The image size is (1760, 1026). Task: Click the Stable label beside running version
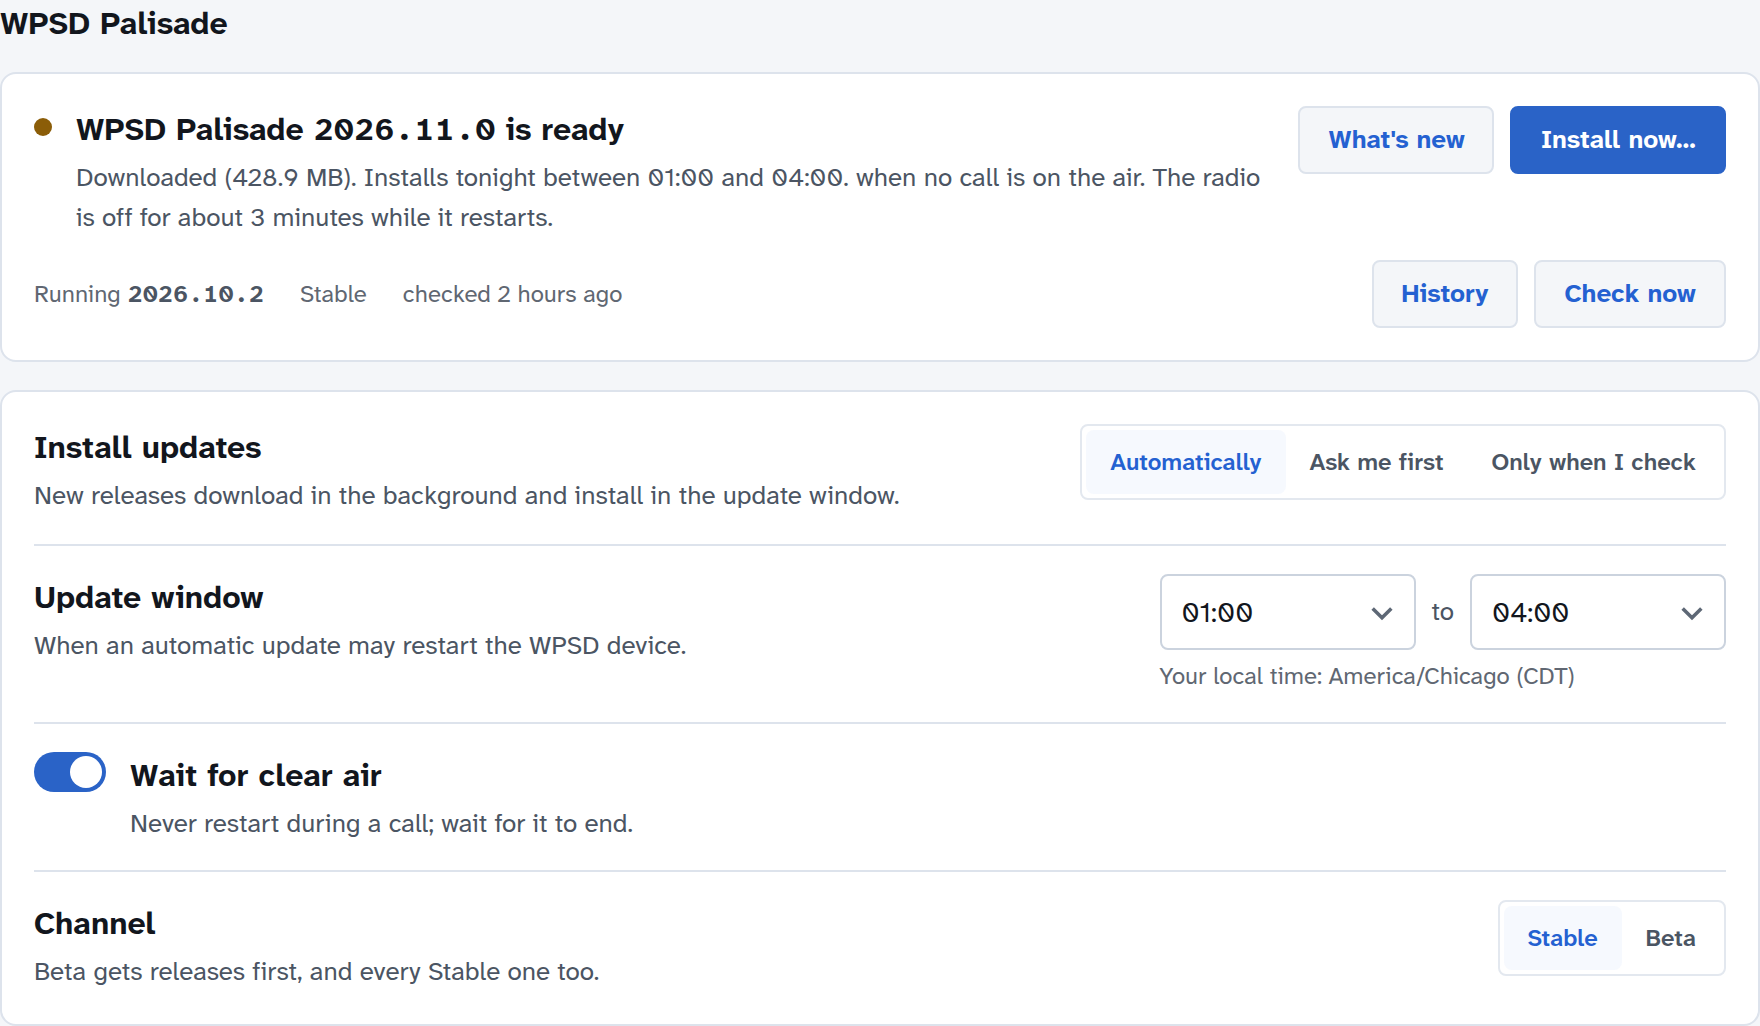[333, 294]
